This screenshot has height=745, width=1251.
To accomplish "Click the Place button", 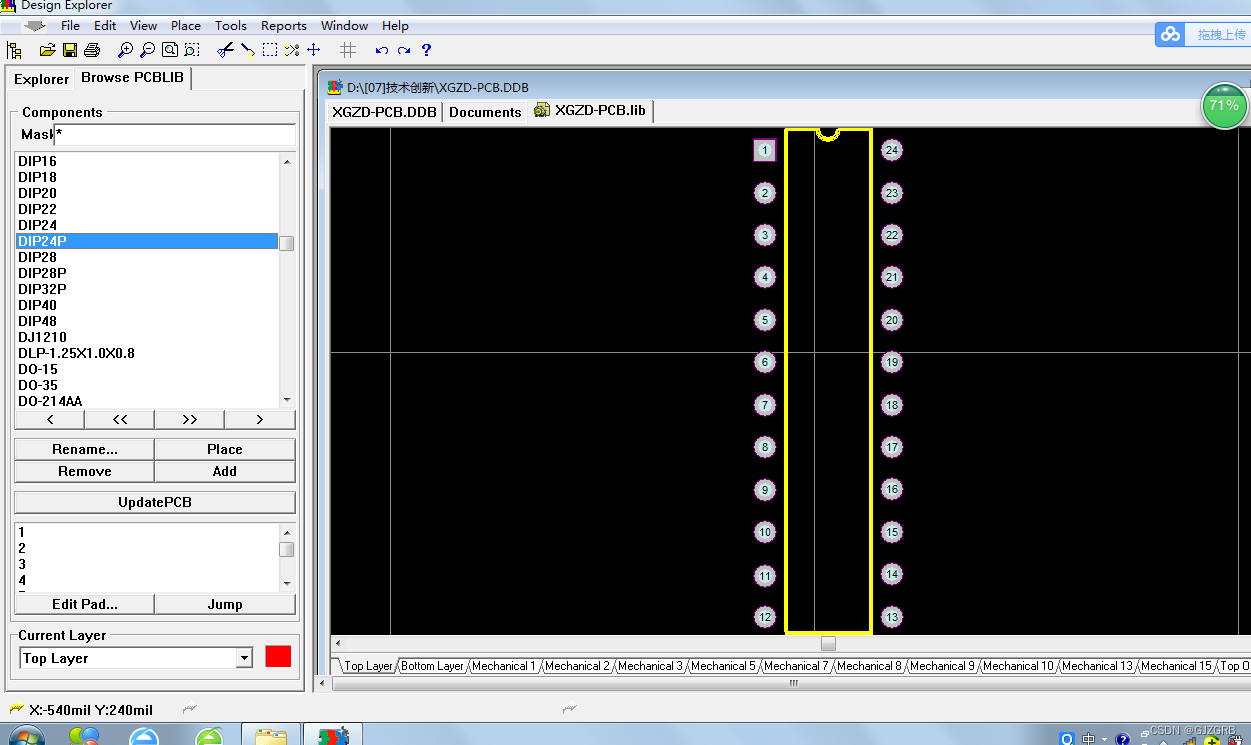I will (x=224, y=449).
